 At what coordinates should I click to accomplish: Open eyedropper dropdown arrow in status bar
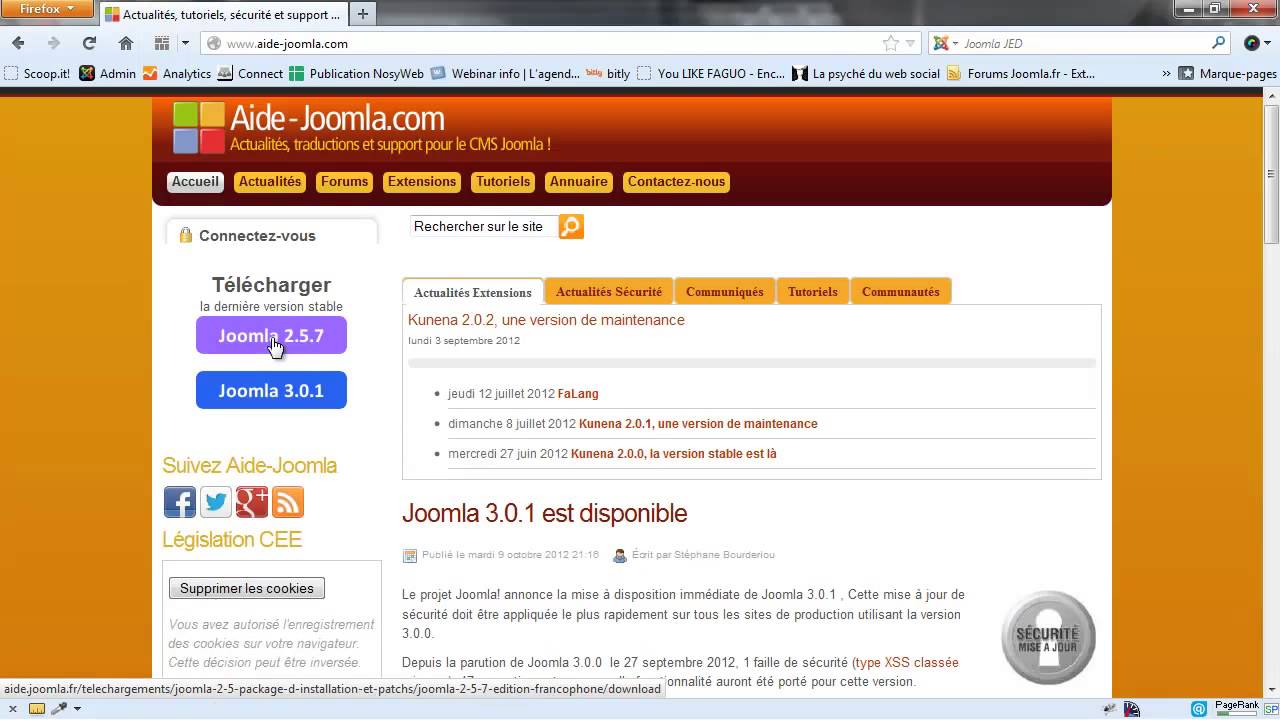(77, 709)
